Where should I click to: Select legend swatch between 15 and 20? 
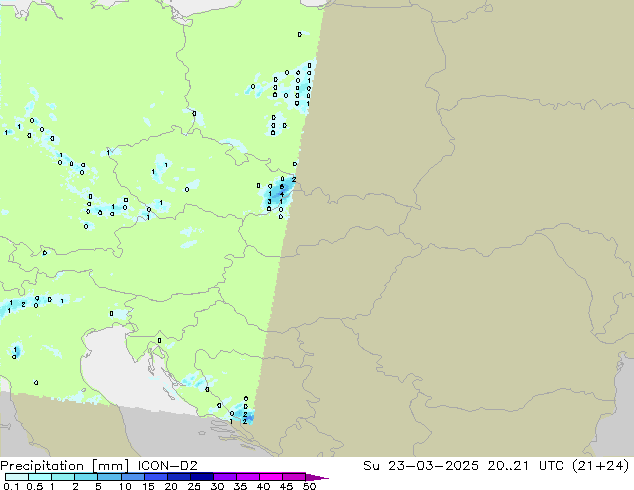[155, 477]
